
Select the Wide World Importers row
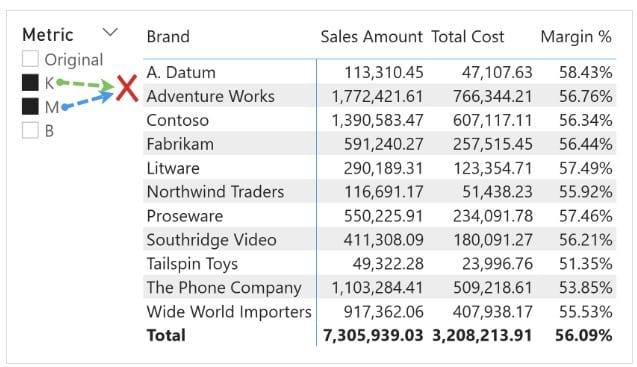[x=379, y=312]
